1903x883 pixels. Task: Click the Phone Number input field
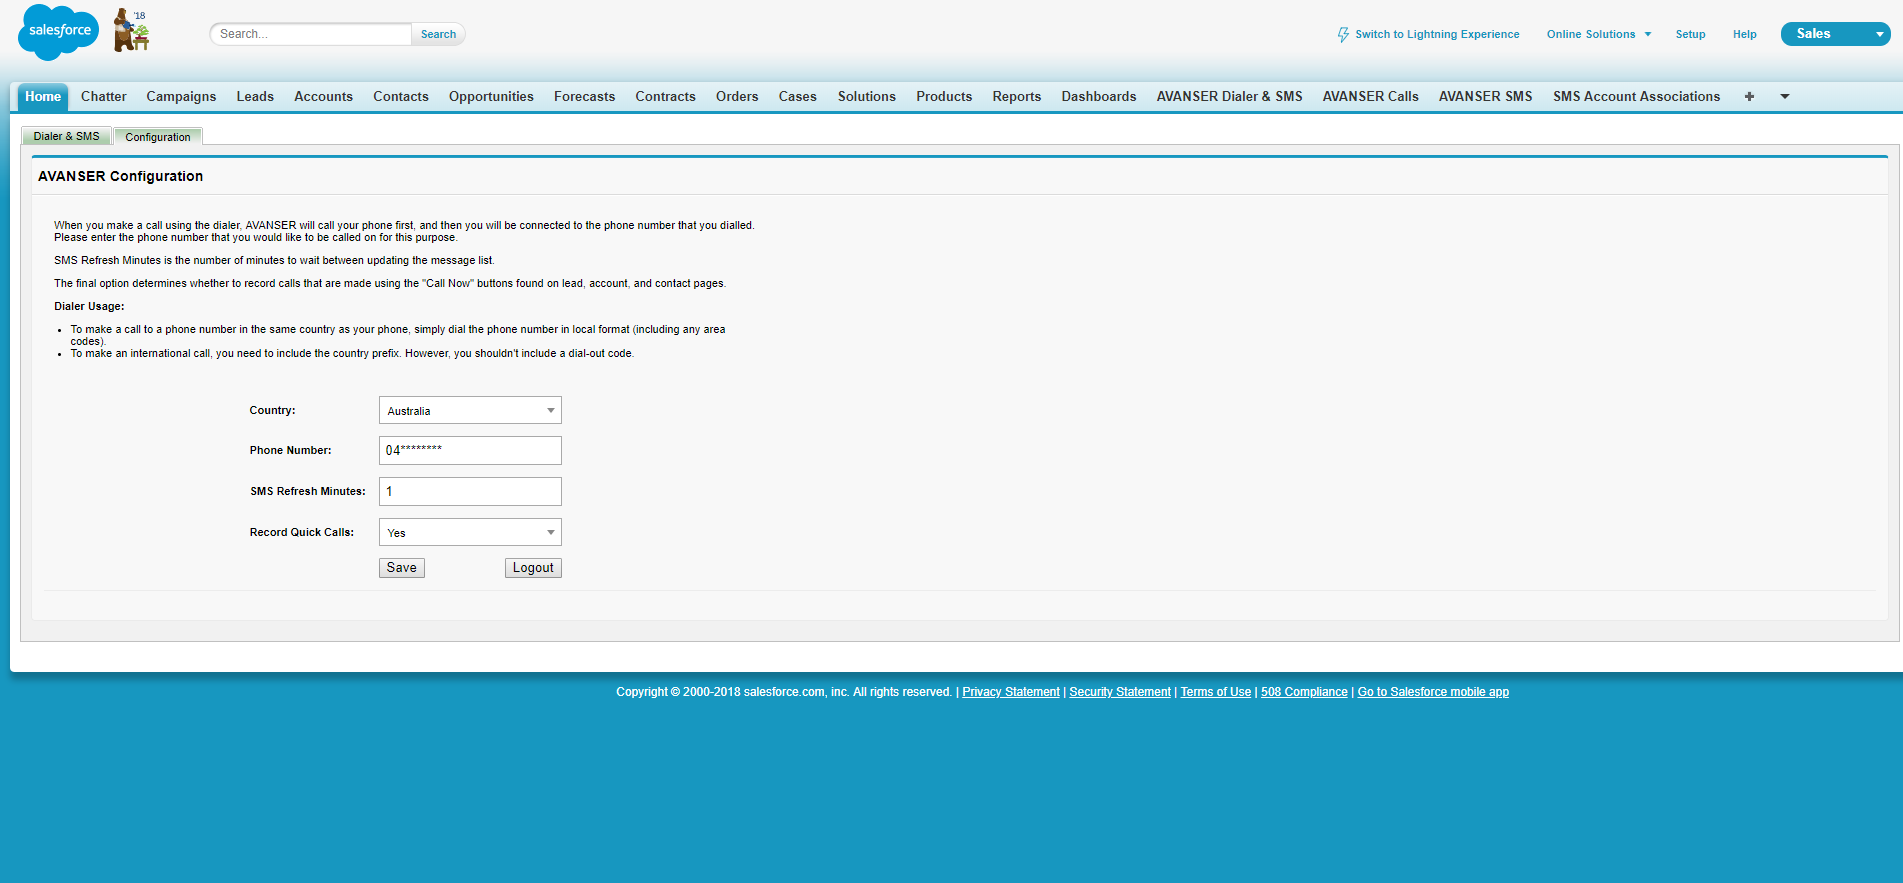[470, 451]
